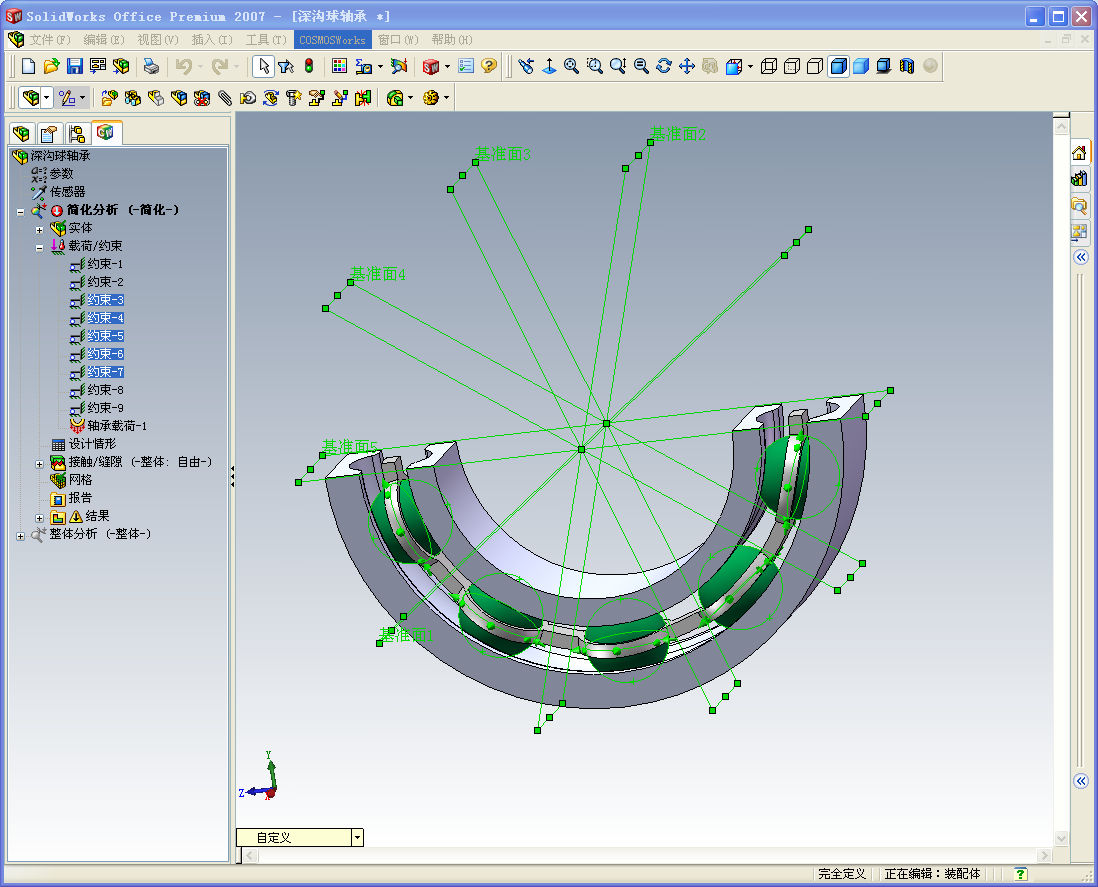Image resolution: width=1098 pixels, height=887 pixels.
Task: Toggle Shadows in Shaded Mode
Action: point(884,67)
